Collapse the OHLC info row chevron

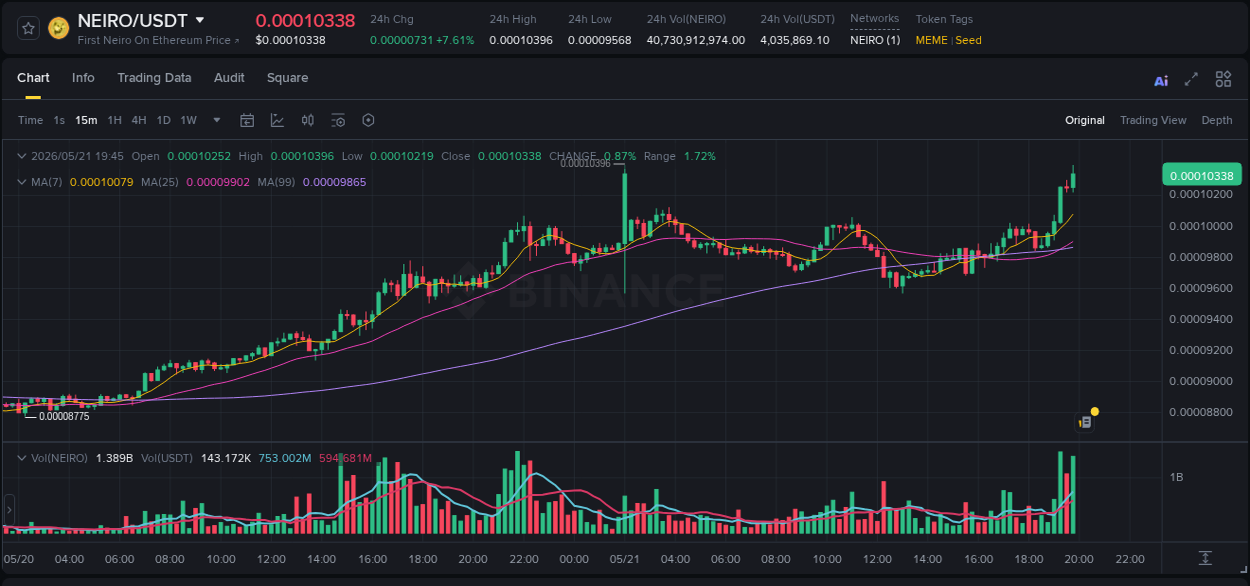coord(22,156)
